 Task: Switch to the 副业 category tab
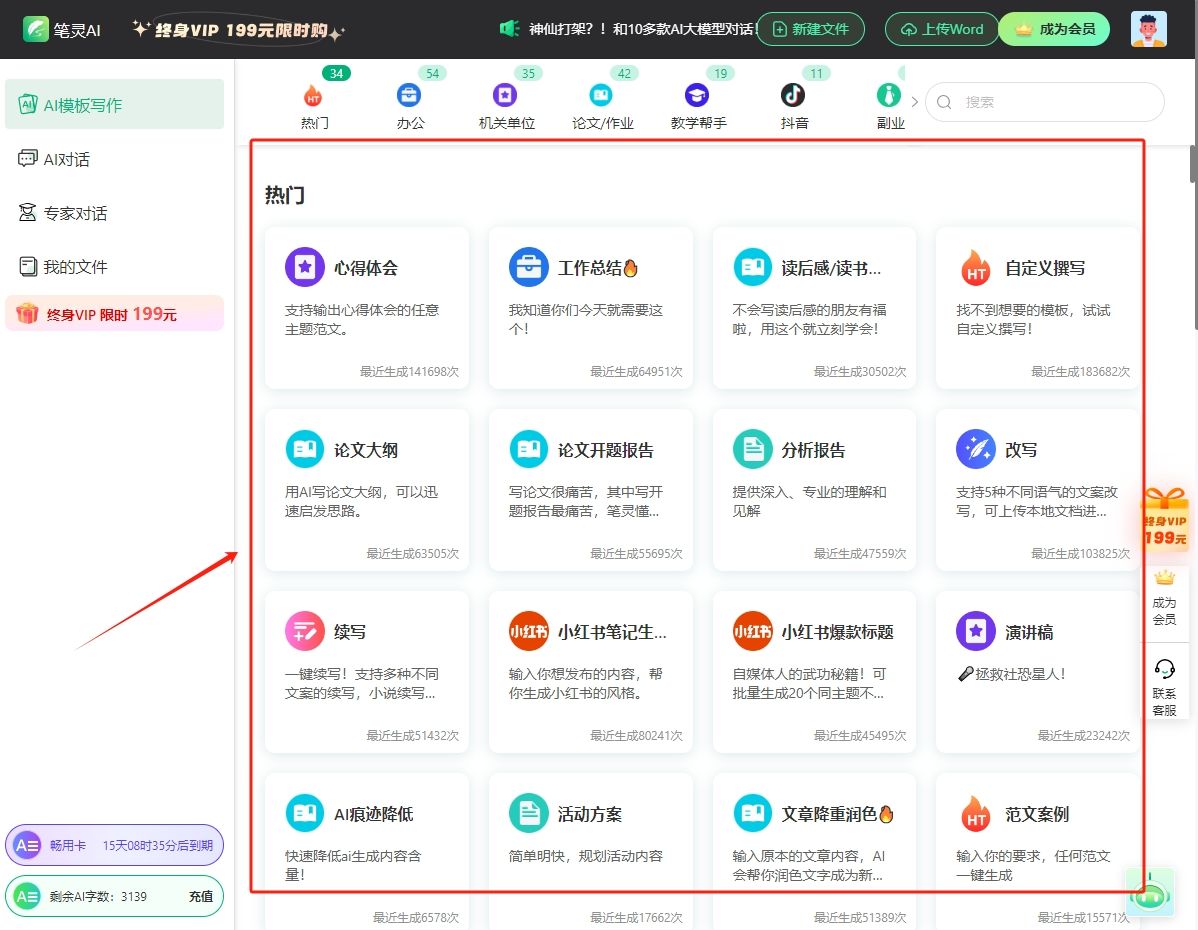click(890, 105)
